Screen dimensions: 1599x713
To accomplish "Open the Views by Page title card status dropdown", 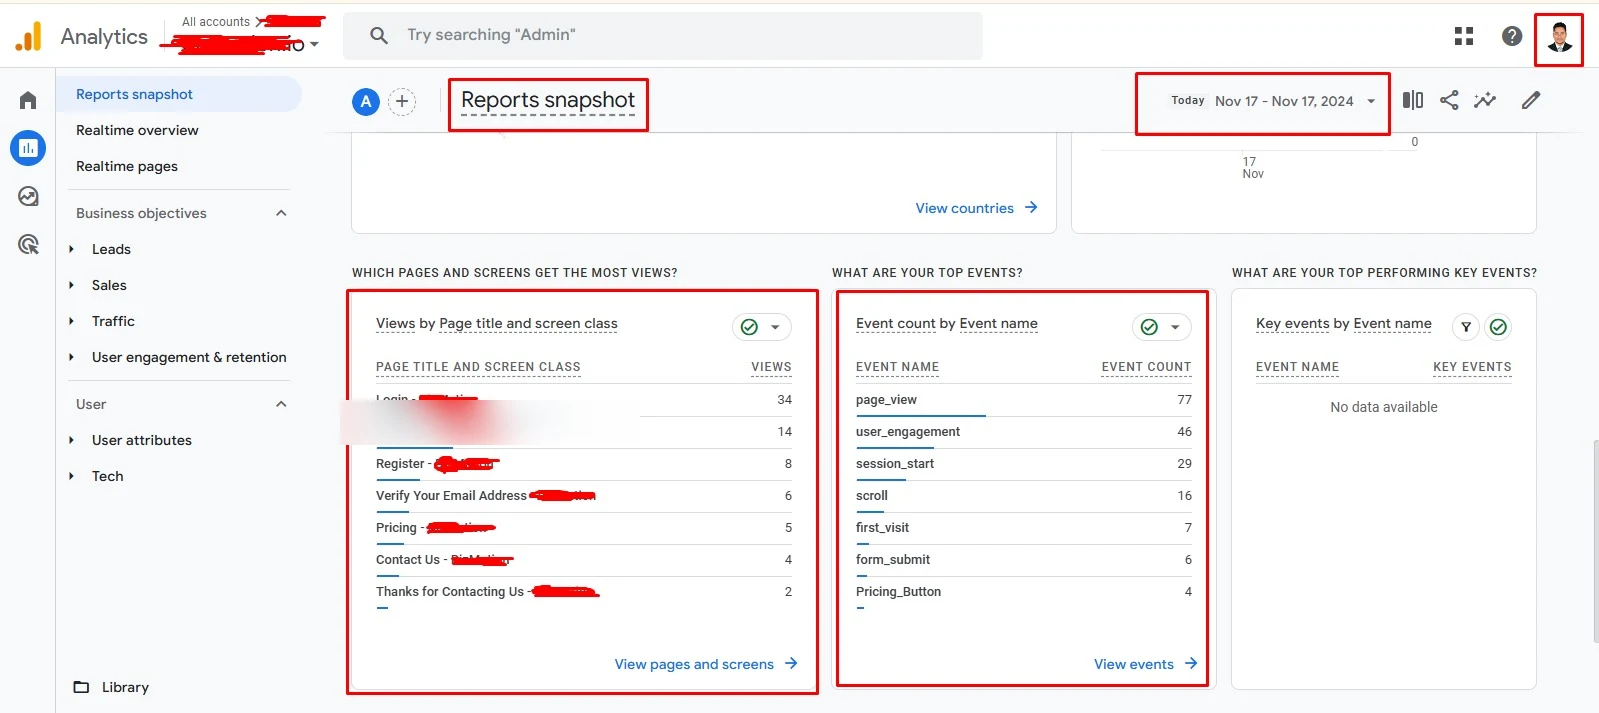I will (762, 327).
